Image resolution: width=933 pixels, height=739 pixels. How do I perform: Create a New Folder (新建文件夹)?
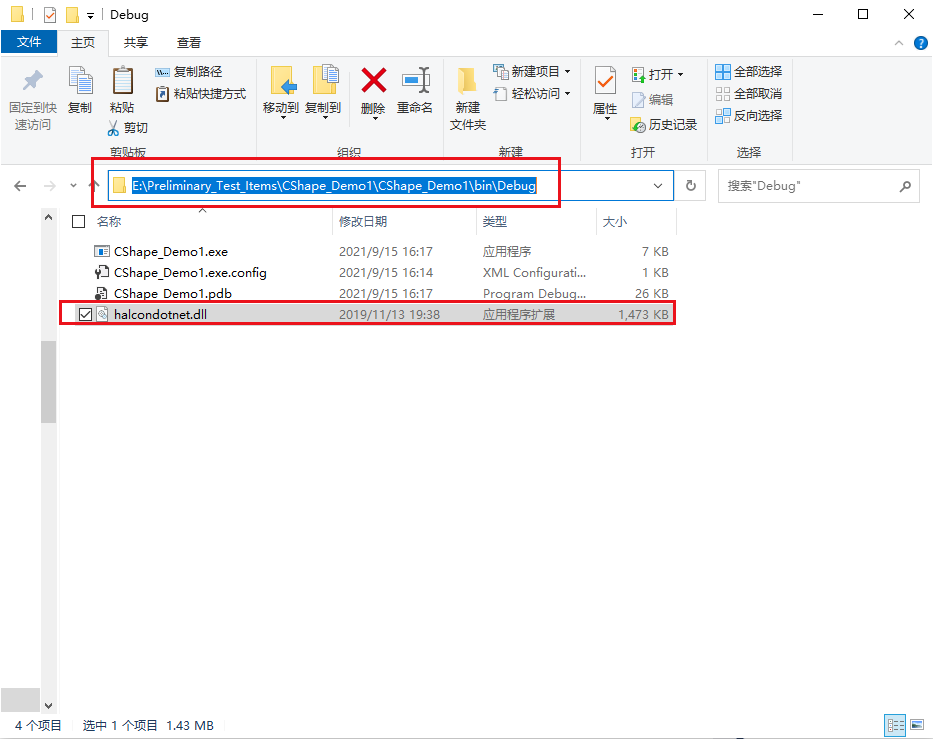point(468,98)
